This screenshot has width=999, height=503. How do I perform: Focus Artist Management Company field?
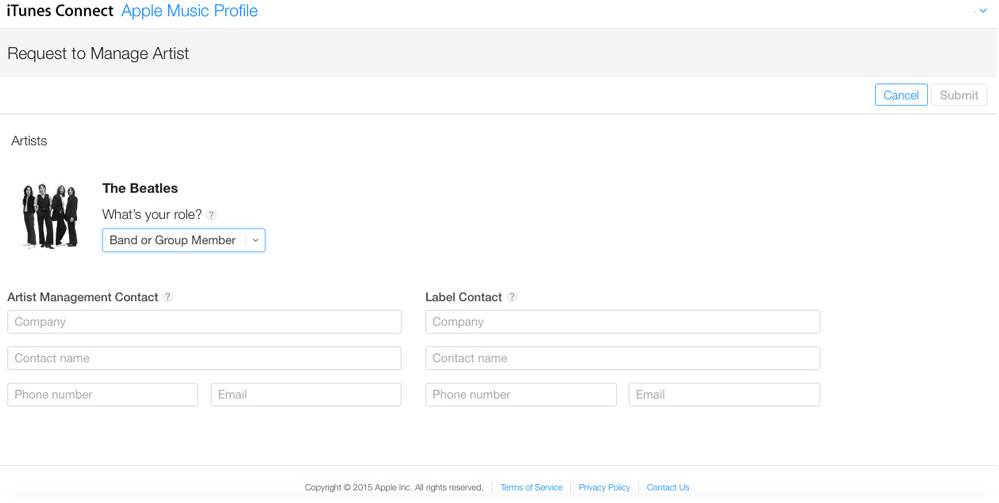(x=204, y=322)
